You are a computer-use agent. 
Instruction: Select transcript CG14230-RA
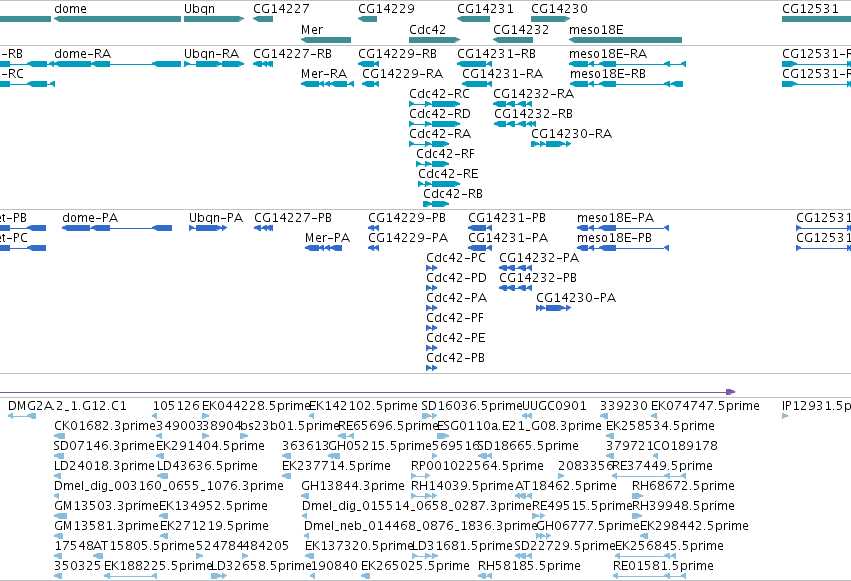[551, 144]
